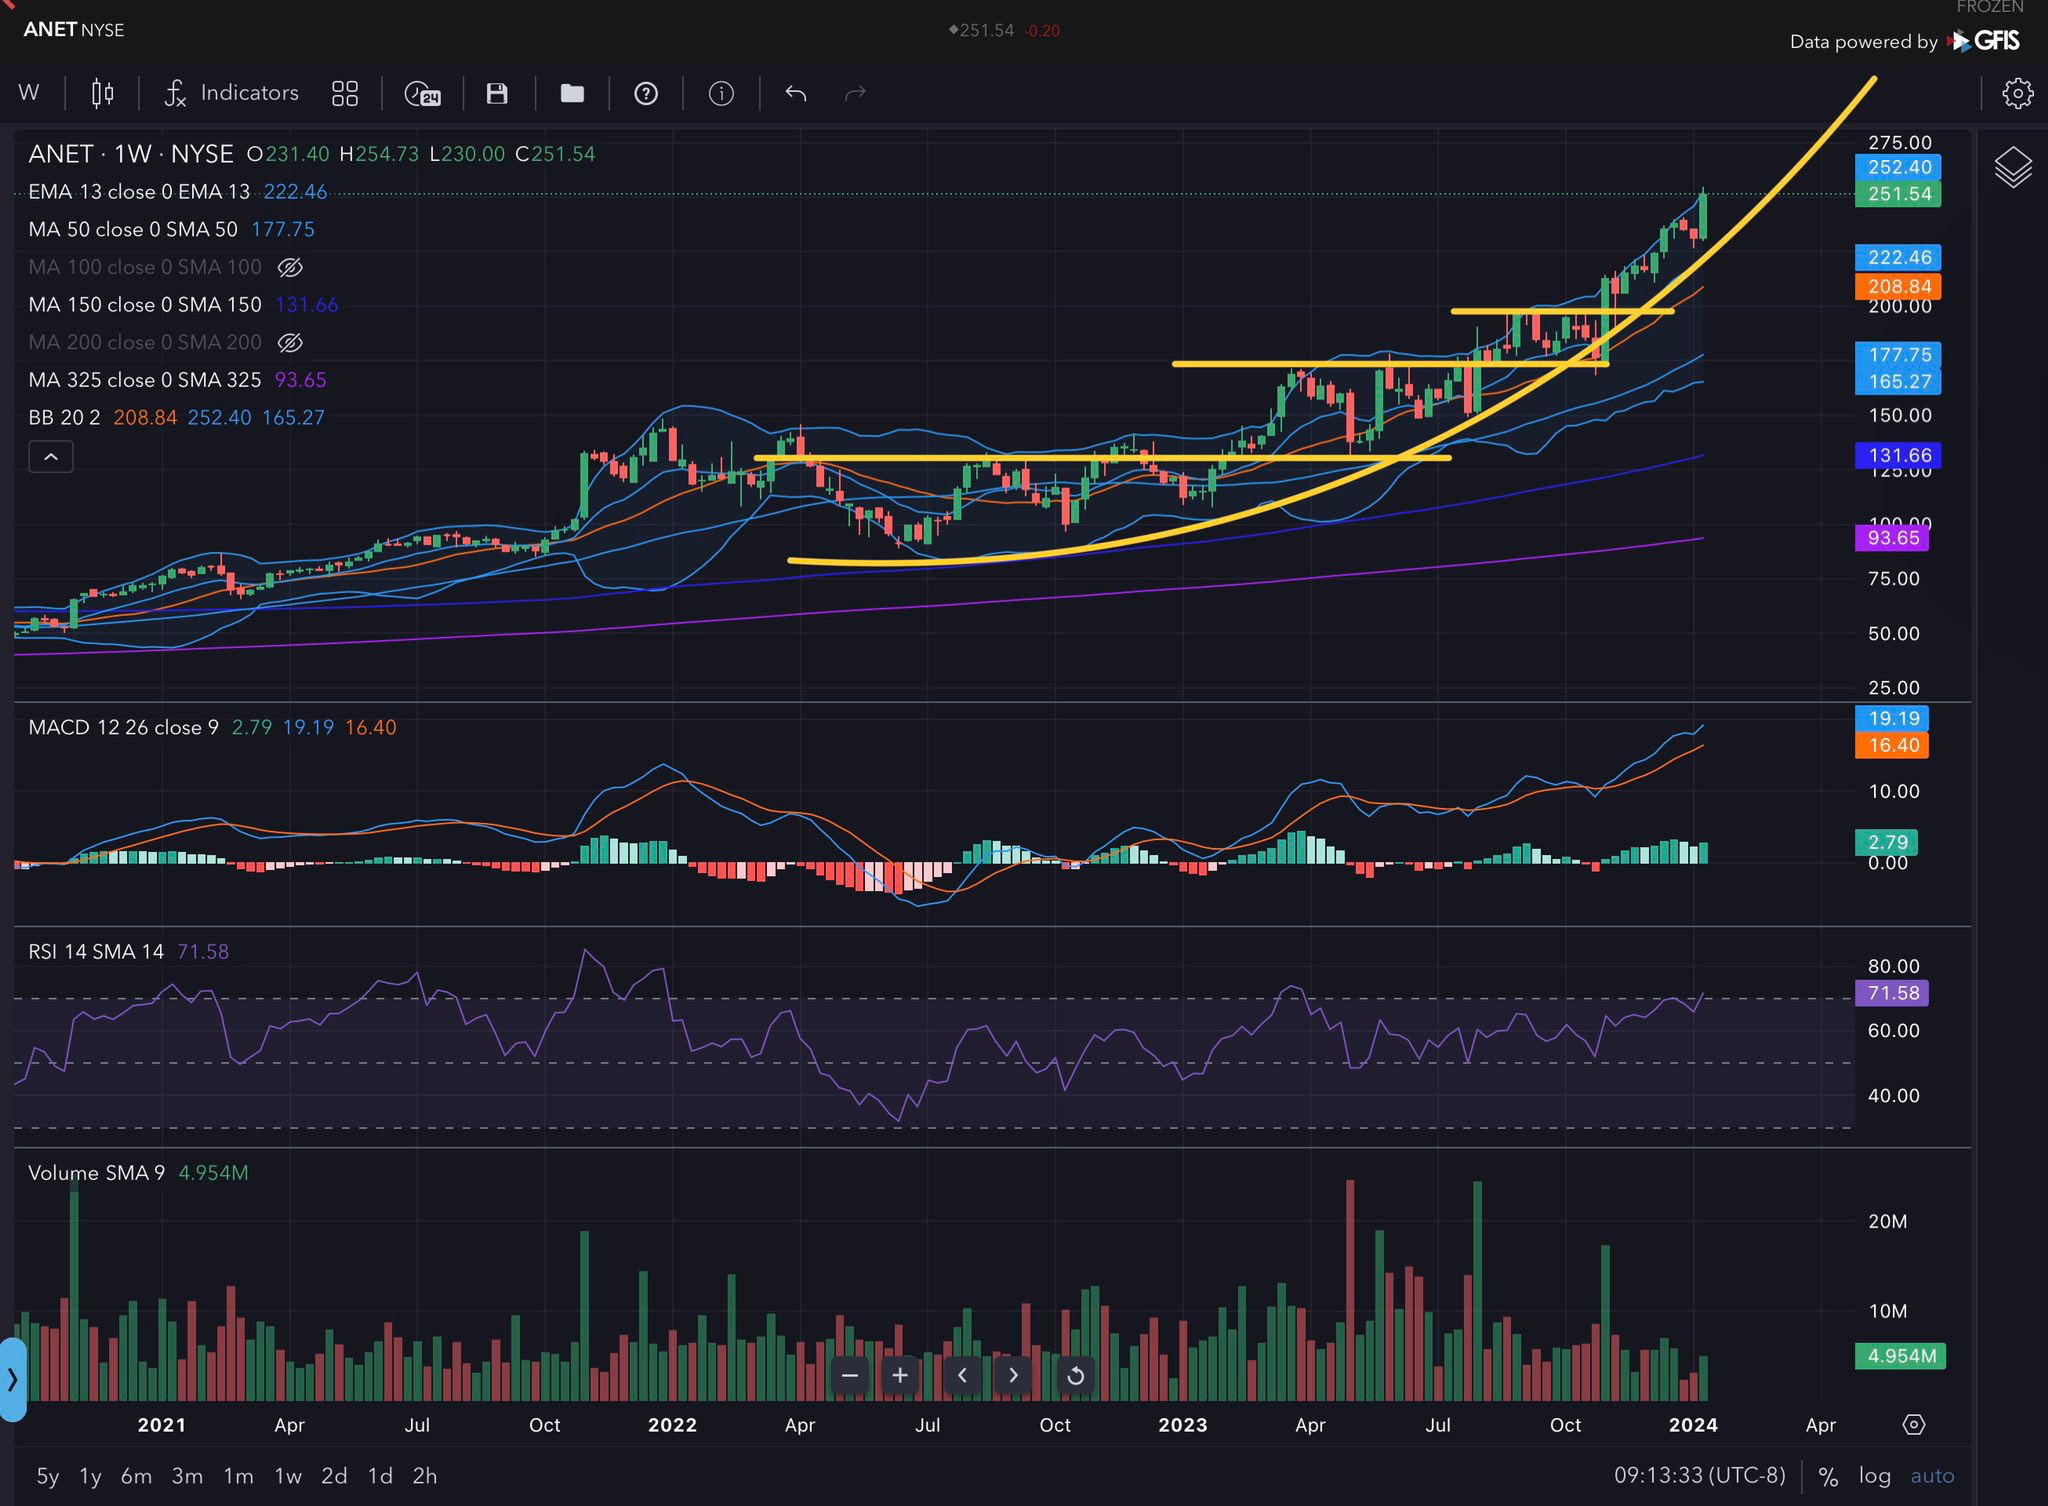This screenshot has width=2048, height=1506.
Task: Open saved charts folder
Action: pyautogui.click(x=572, y=93)
